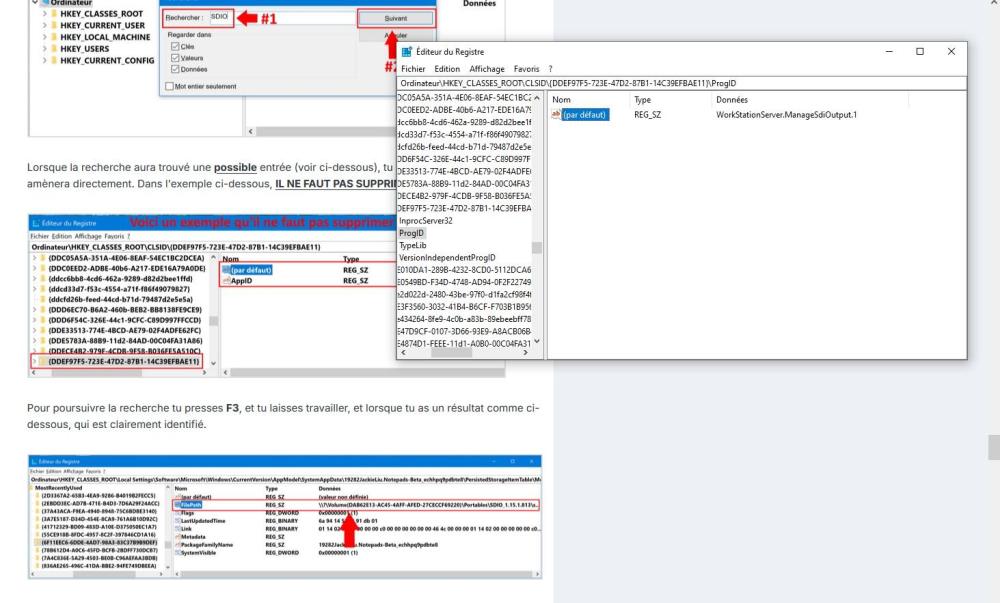Select the e434264-8fe9-4c0b key in front tree
The image size is (1000, 603).
tap(464, 319)
